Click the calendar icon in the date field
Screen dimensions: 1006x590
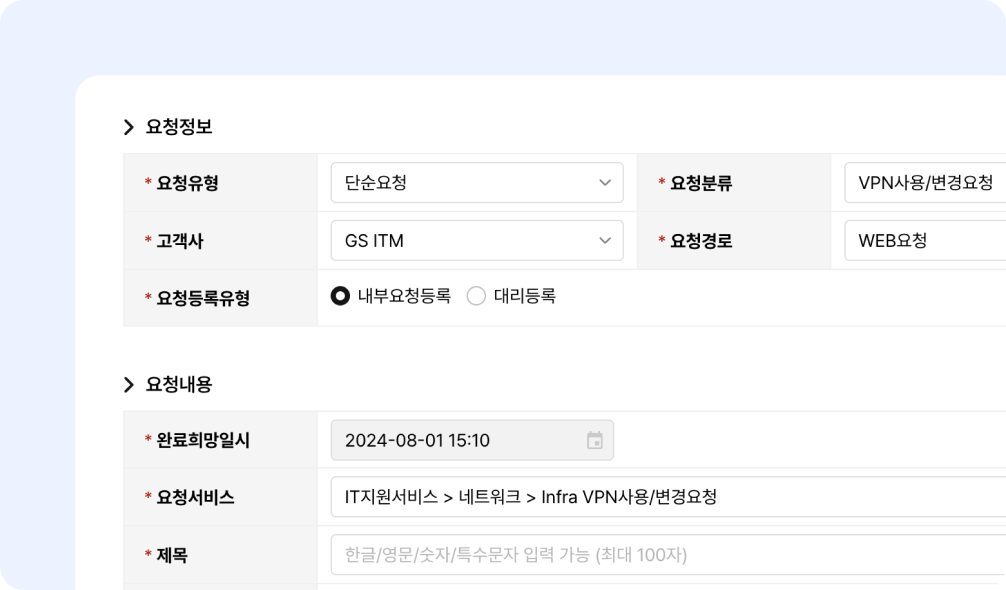(595, 441)
